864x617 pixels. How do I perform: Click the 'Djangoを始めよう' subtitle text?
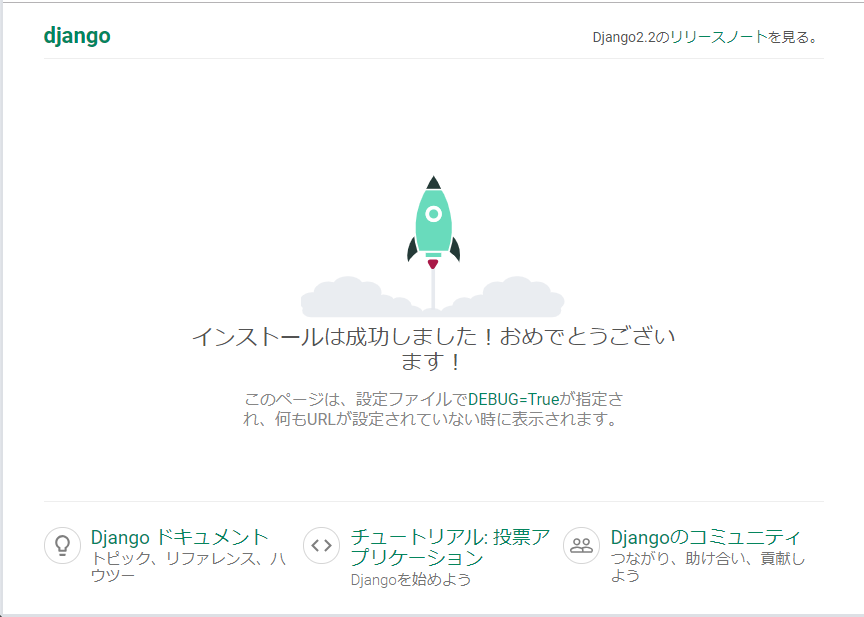[411, 580]
